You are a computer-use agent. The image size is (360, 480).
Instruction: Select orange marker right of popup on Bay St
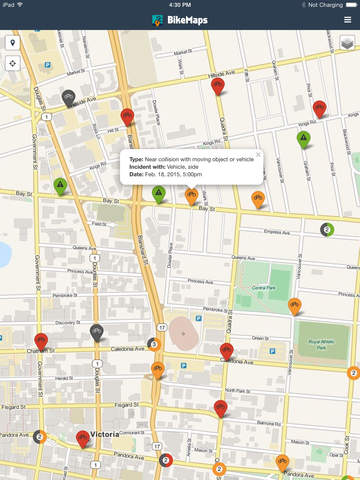(x=258, y=199)
